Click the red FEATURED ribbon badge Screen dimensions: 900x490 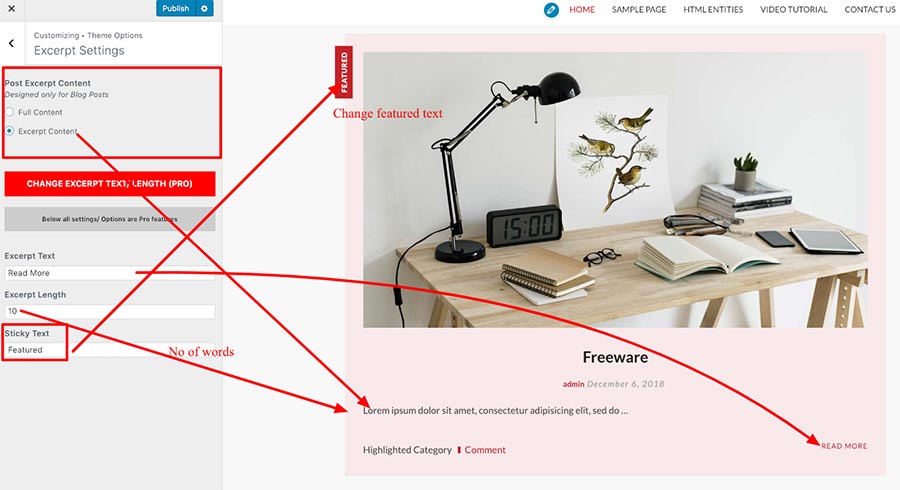(343, 72)
